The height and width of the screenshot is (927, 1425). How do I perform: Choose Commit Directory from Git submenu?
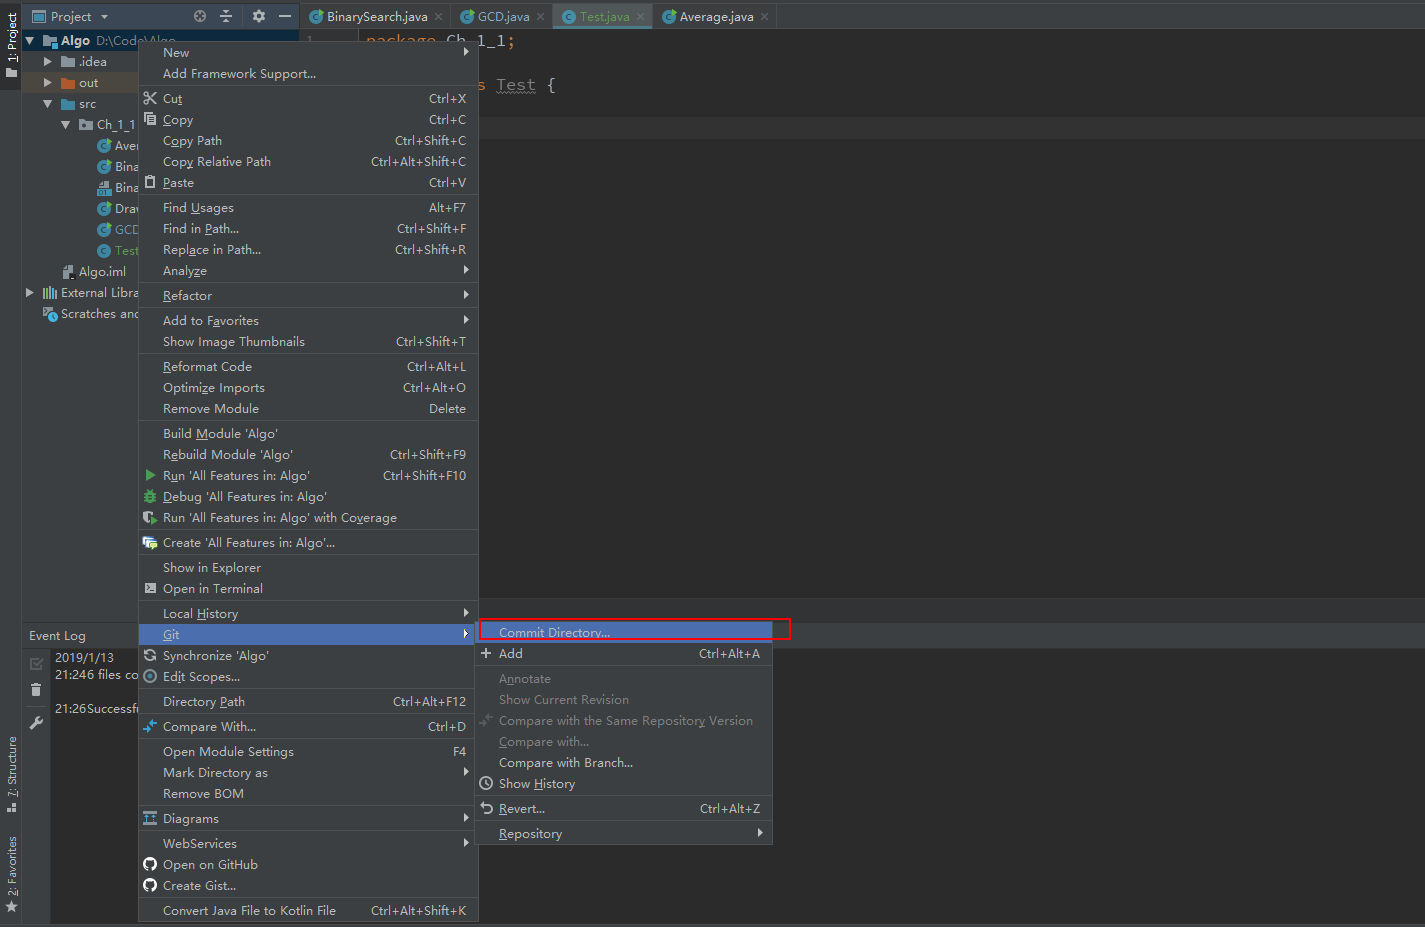(554, 632)
